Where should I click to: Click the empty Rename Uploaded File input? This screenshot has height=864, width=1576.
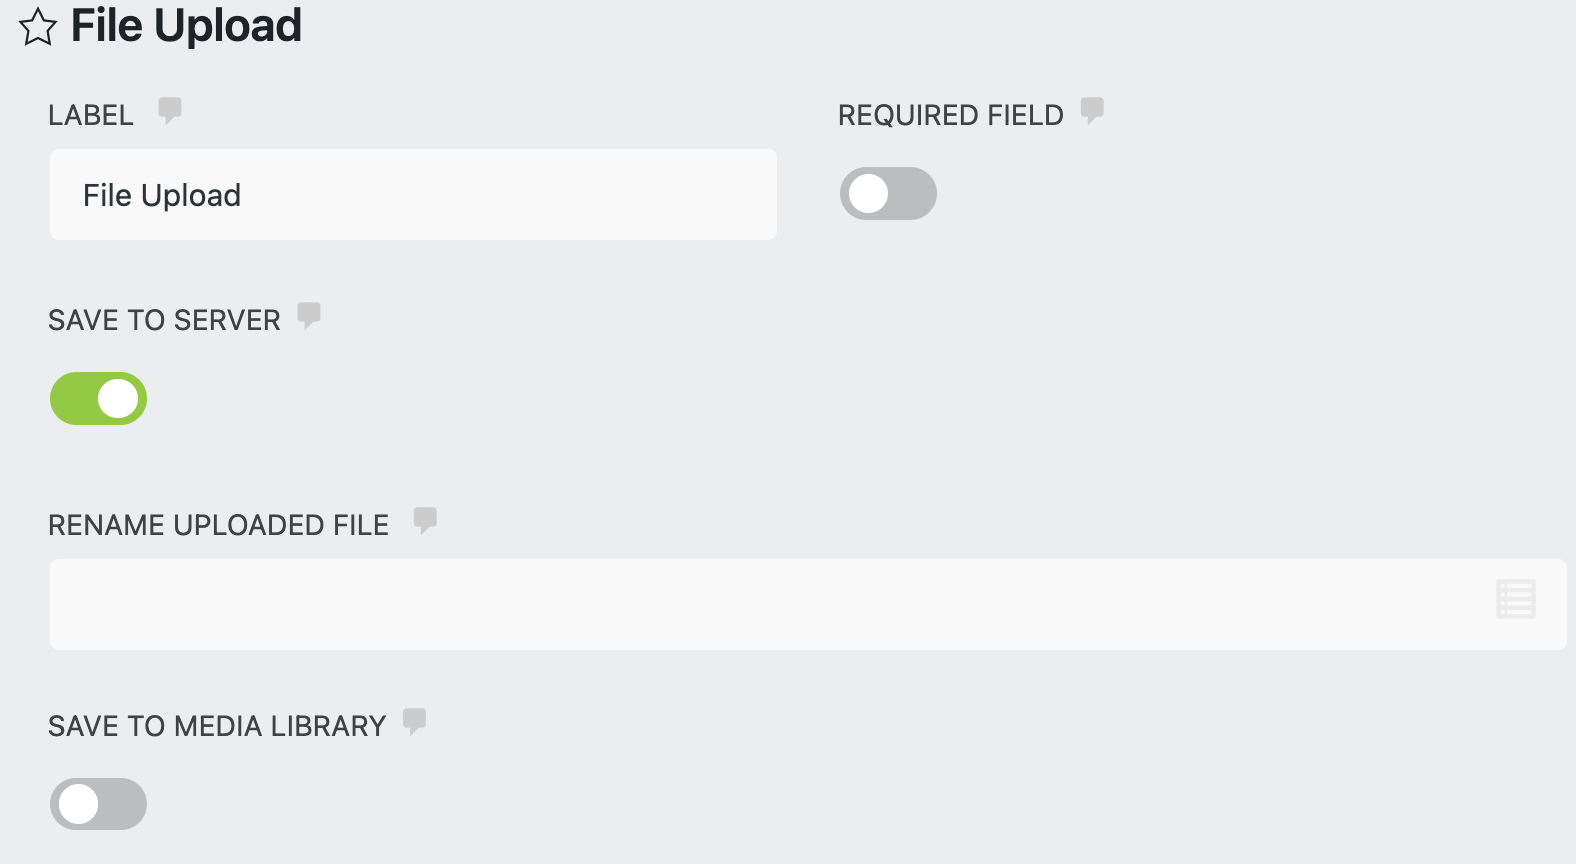tap(700, 604)
